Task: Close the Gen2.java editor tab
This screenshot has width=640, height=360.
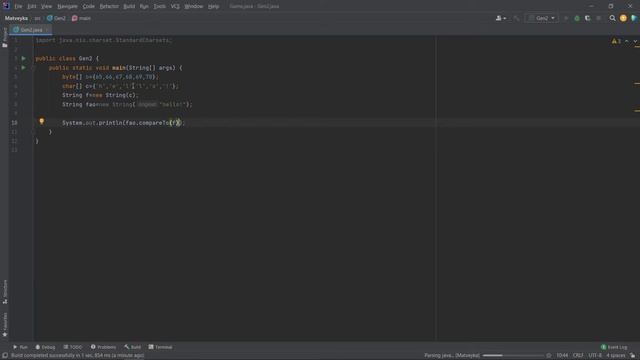Action: click(47, 30)
